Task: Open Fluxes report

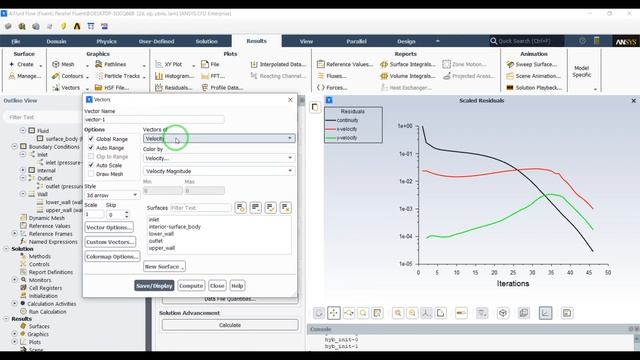Action: 332,76
